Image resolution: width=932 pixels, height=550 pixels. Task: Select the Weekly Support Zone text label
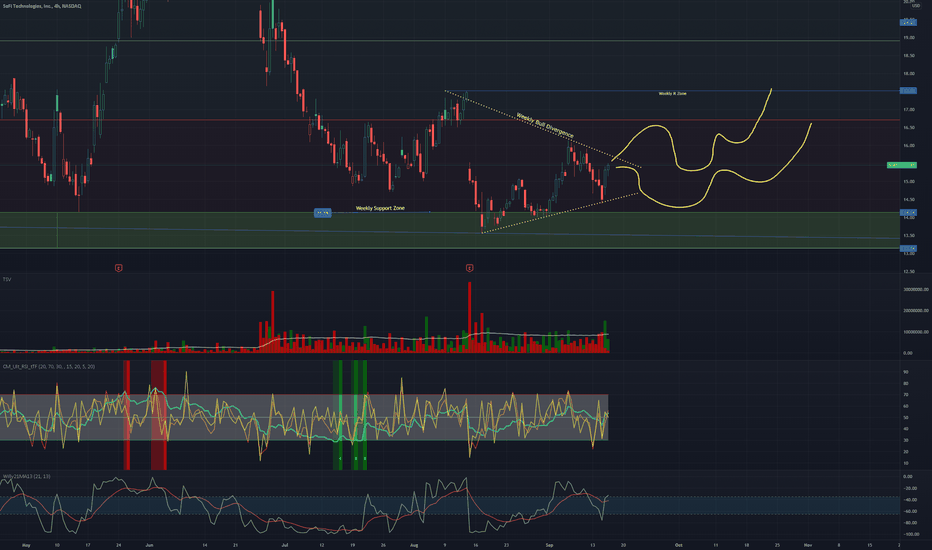coord(380,208)
